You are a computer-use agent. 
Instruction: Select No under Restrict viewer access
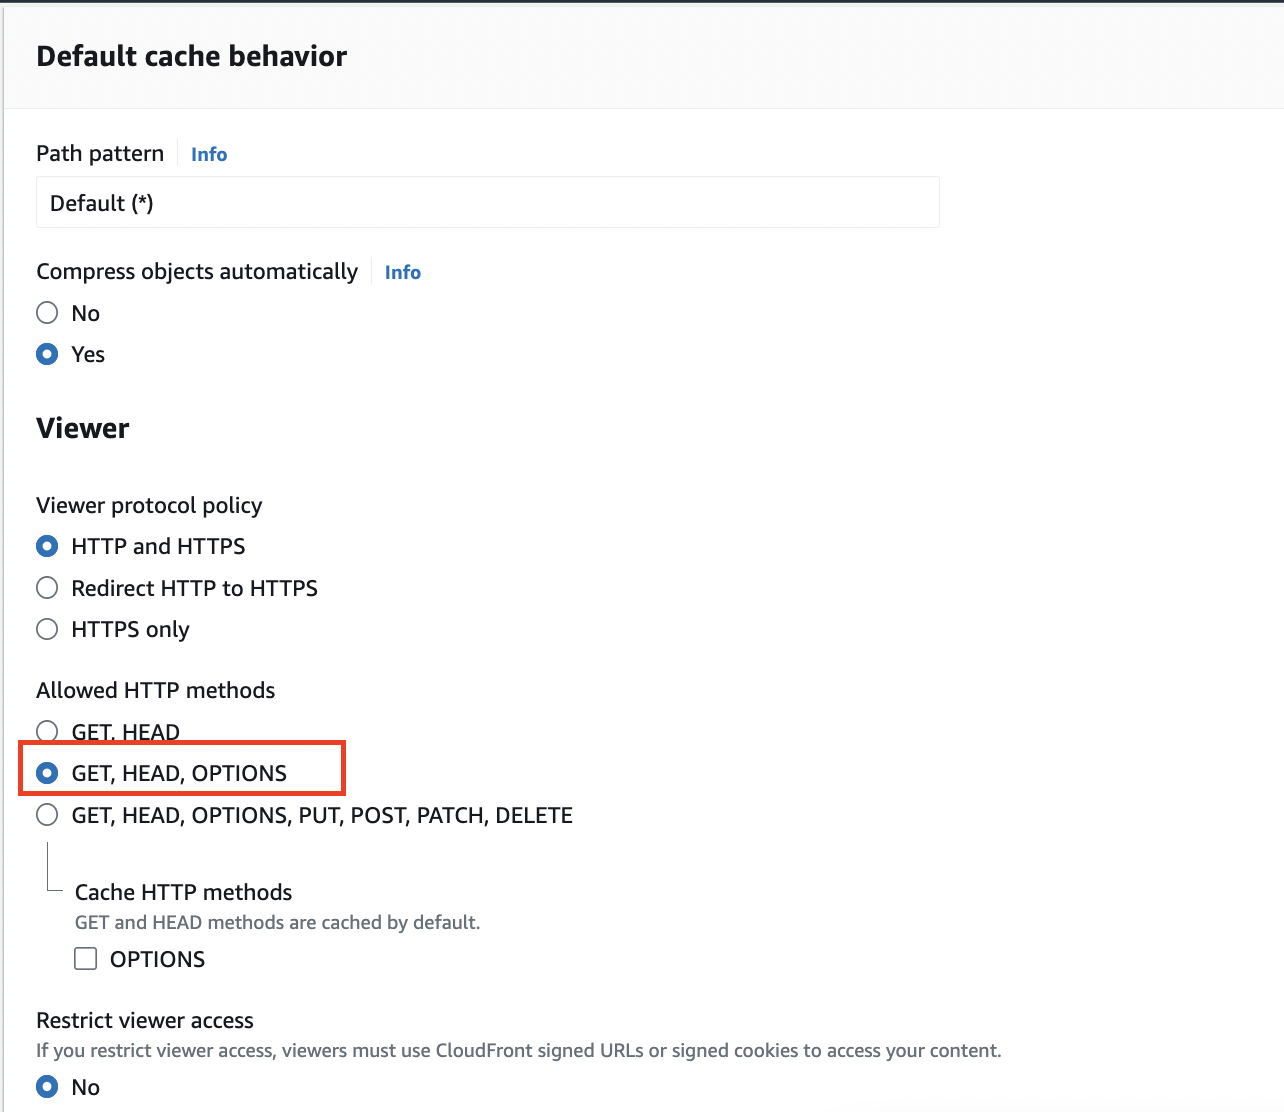[47, 1087]
